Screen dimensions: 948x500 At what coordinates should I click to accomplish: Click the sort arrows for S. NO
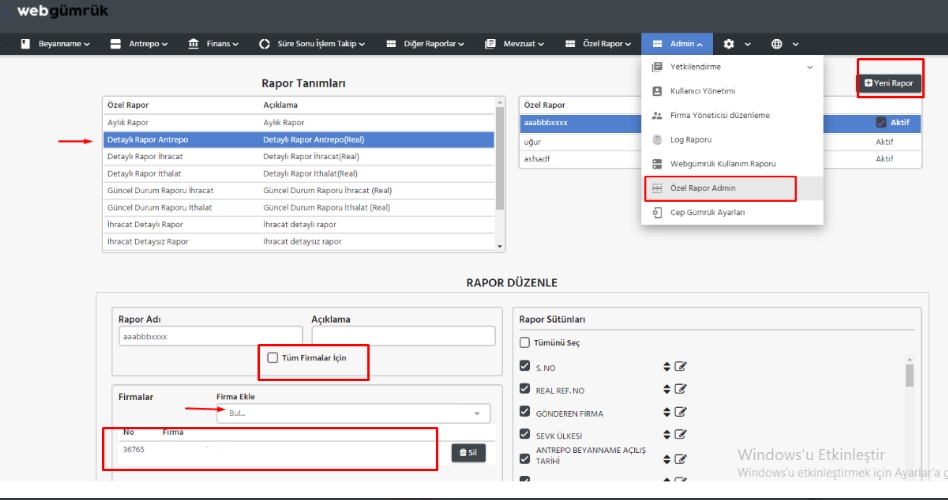click(666, 366)
